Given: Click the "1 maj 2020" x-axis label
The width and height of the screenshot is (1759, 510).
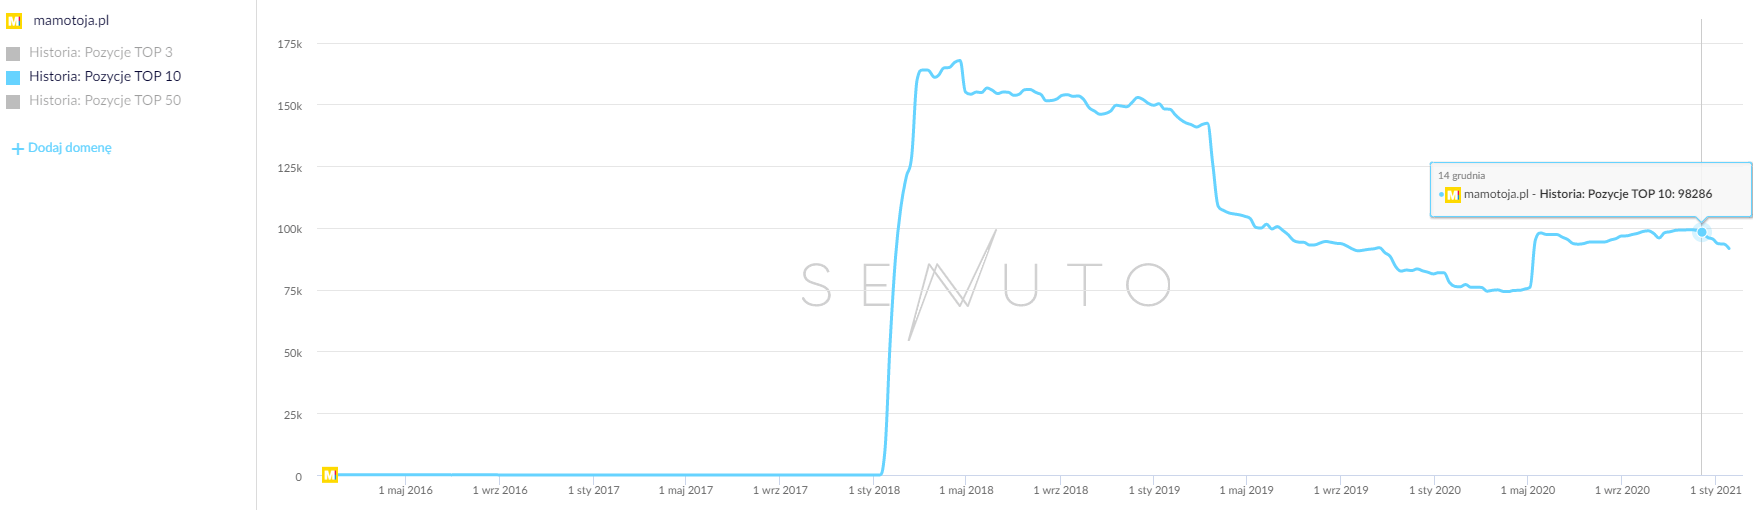Looking at the screenshot, I should click(x=1528, y=490).
